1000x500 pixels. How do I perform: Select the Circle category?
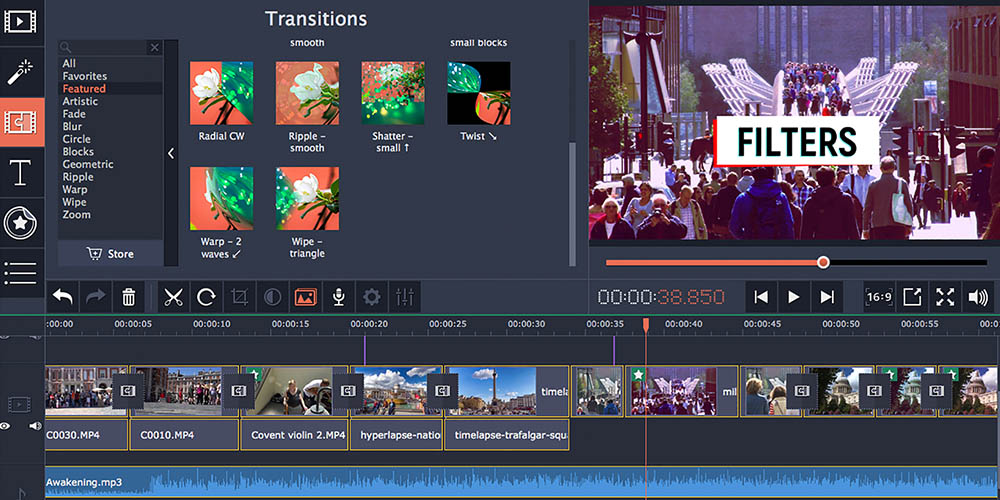pyautogui.click(x=77, y=139)
